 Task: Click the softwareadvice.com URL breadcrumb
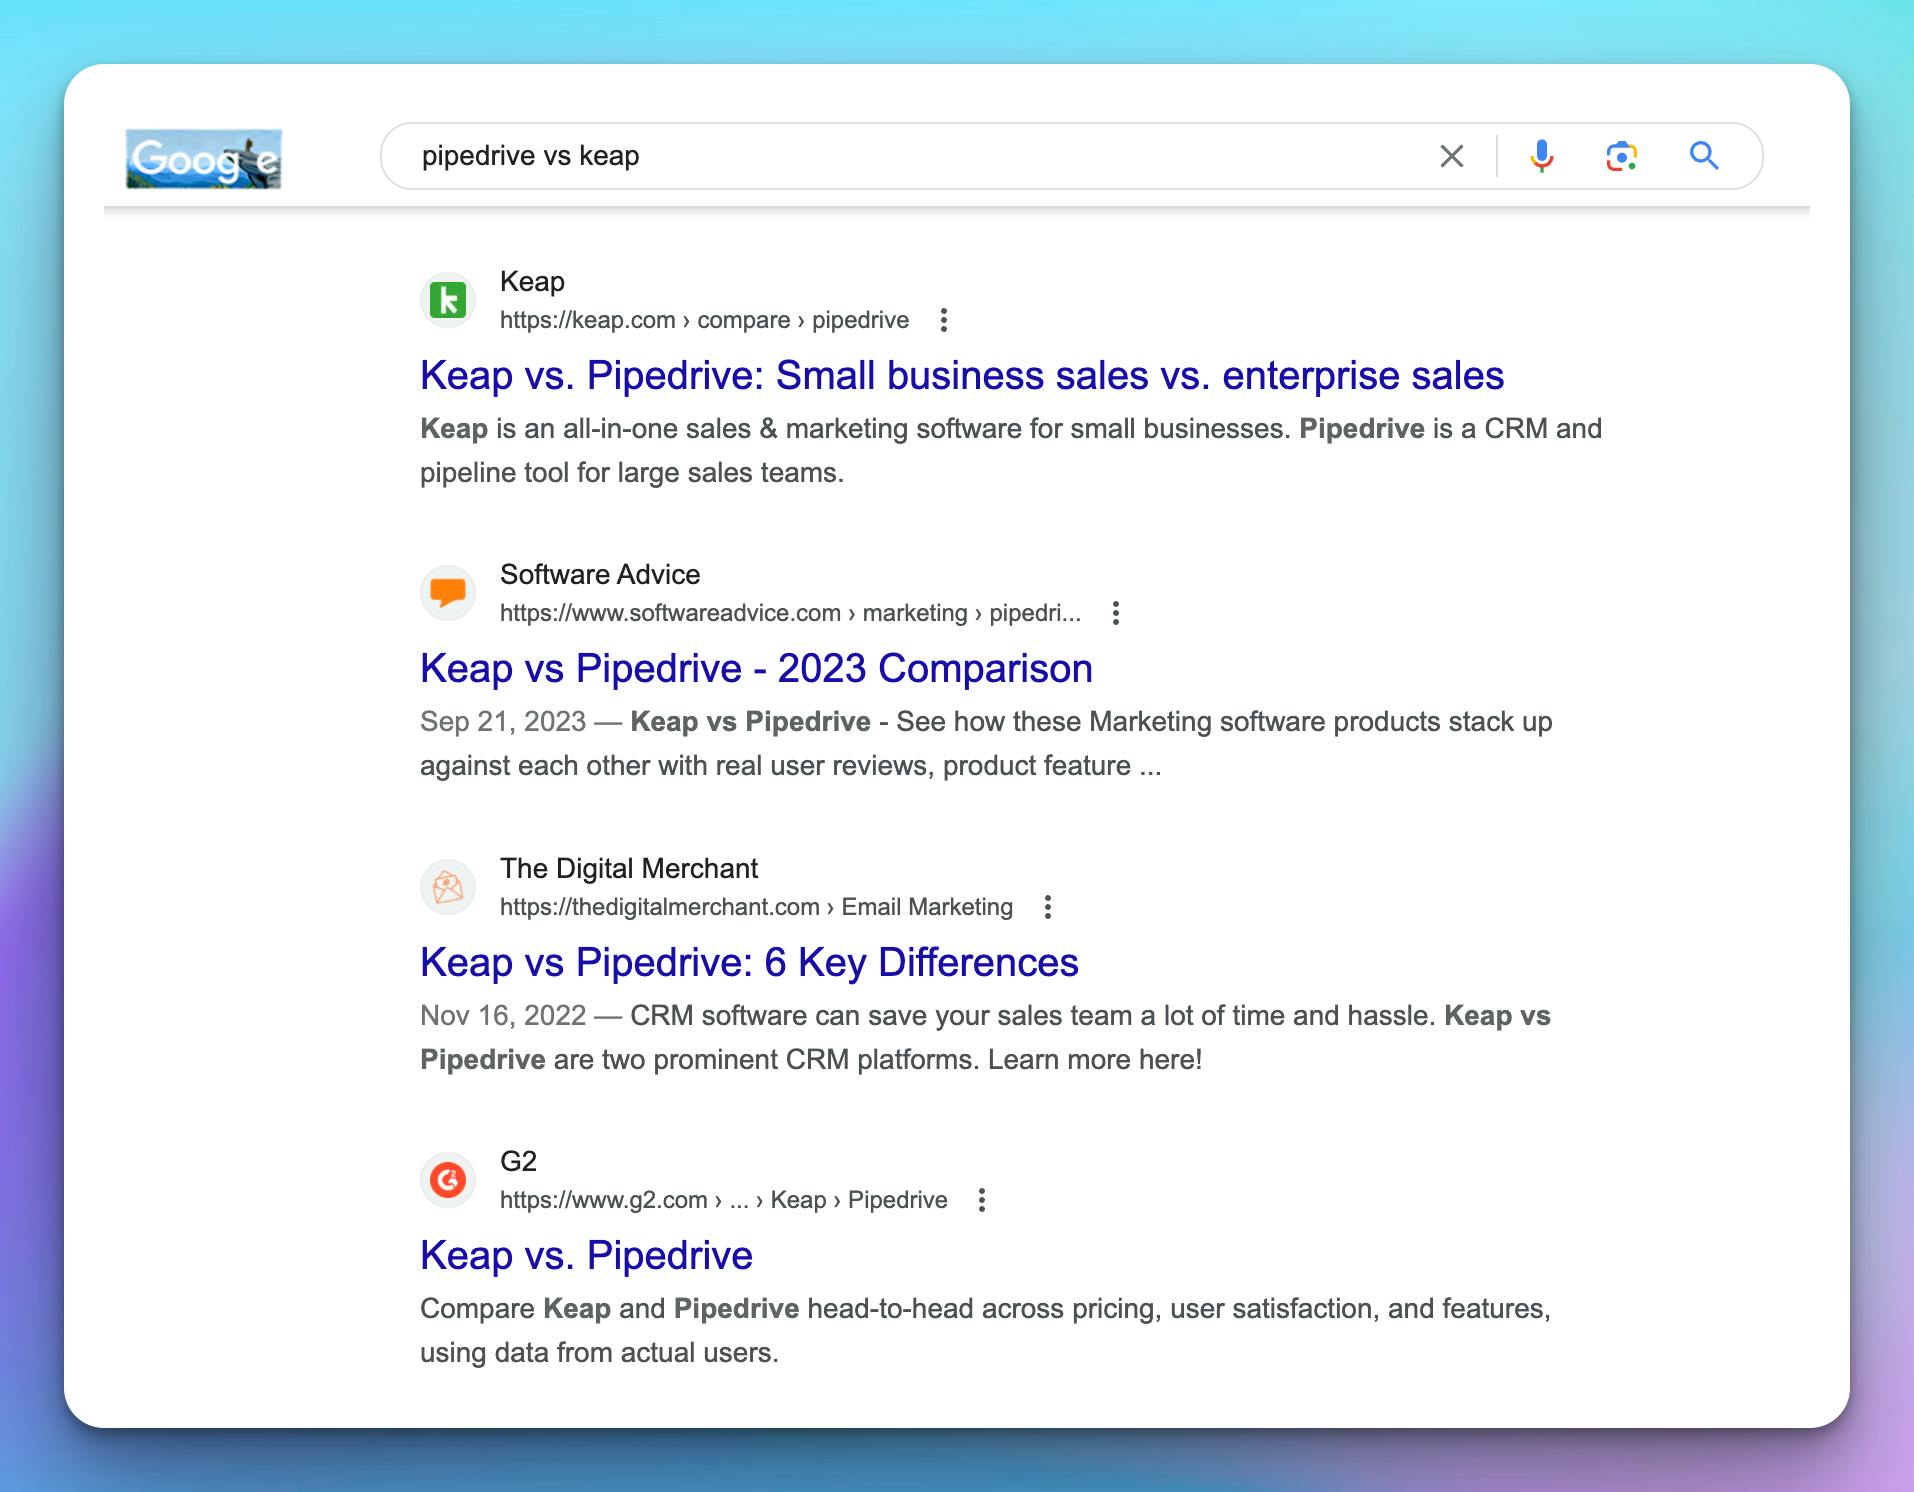pyautogui.click(x=790, y=613)
